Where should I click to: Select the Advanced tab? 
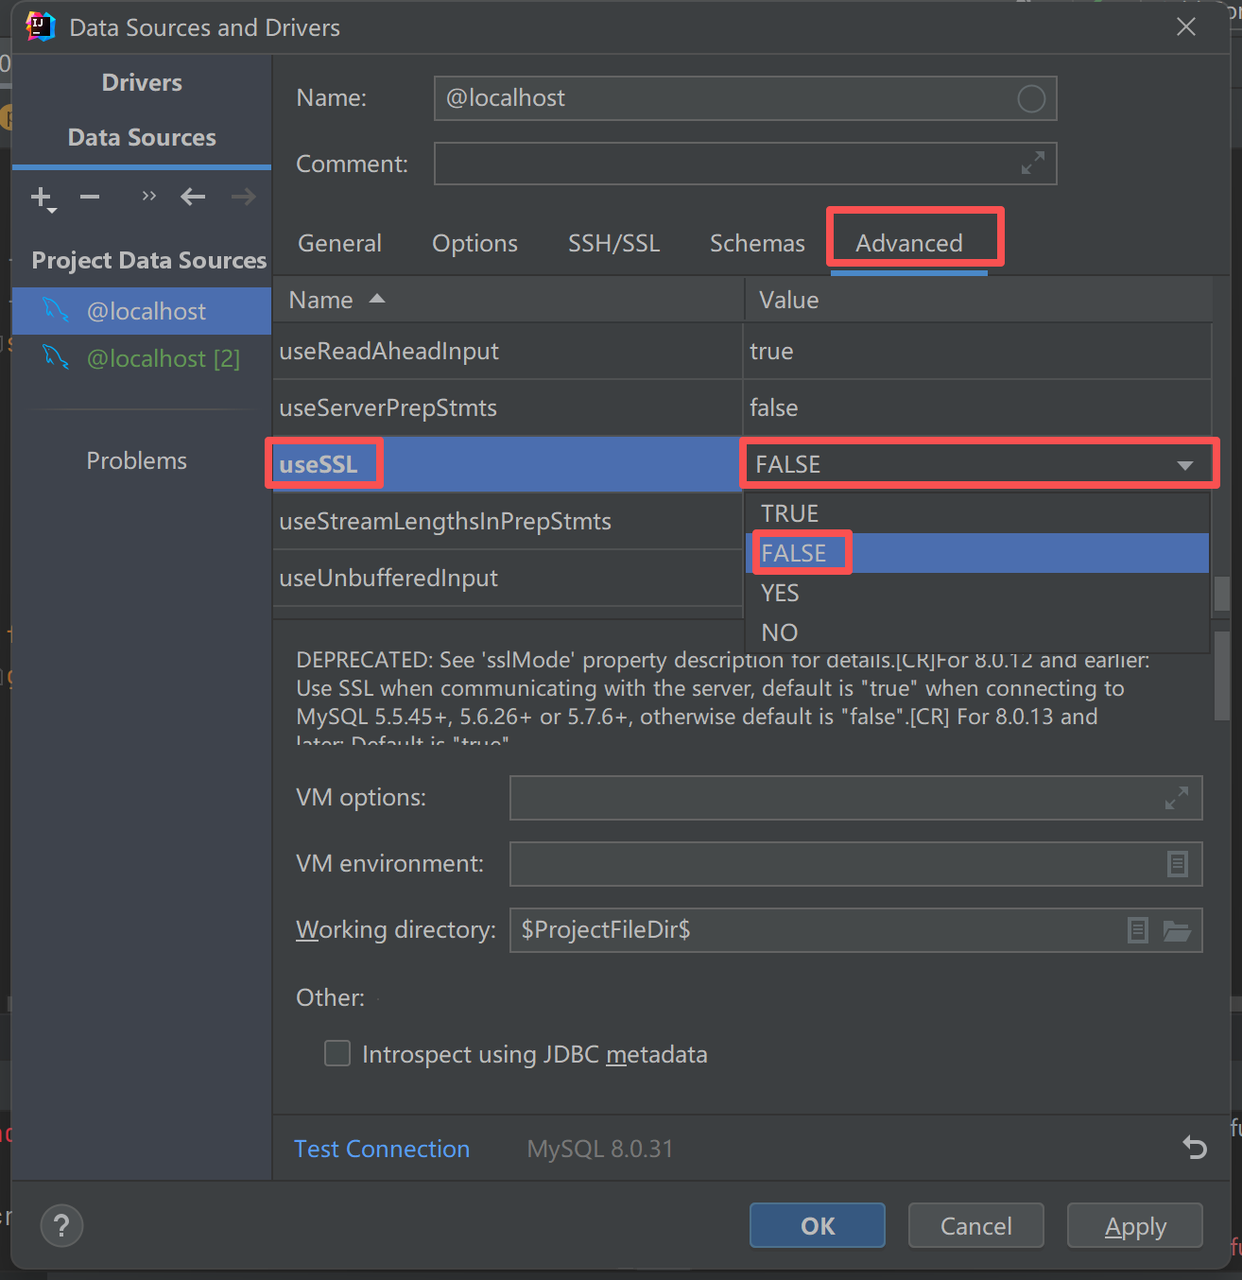coord(909,243)
